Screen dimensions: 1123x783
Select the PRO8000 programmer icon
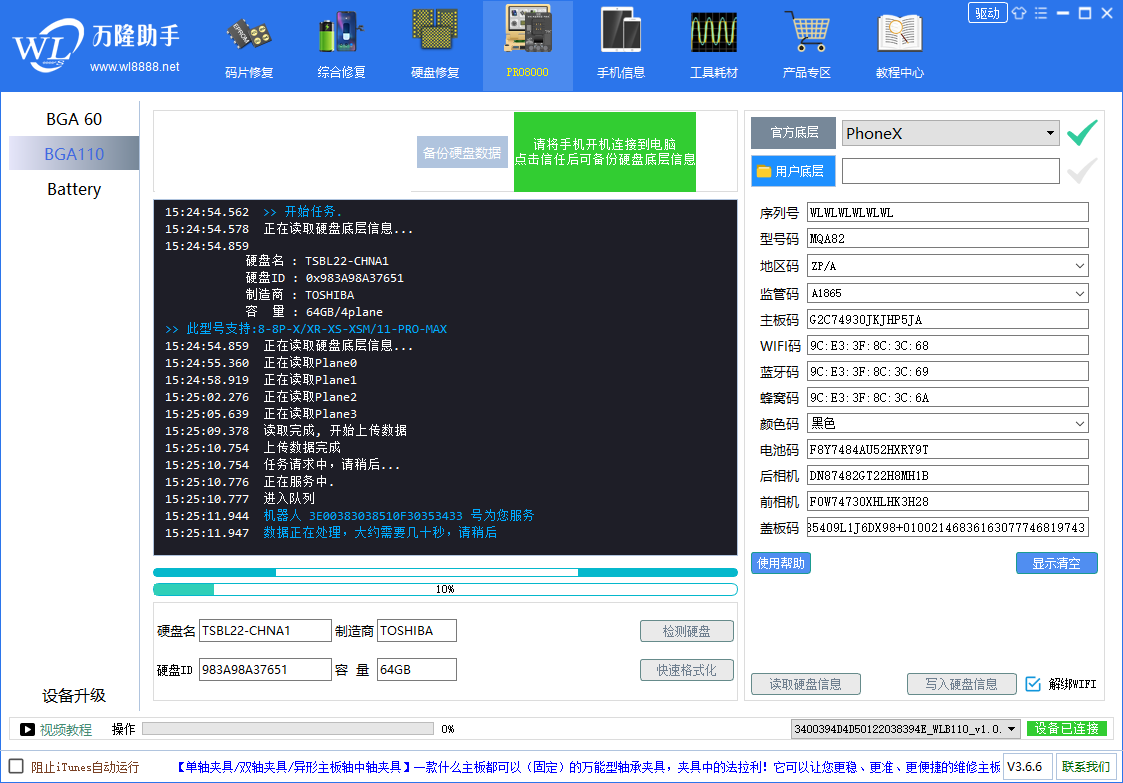click(528, 45)
